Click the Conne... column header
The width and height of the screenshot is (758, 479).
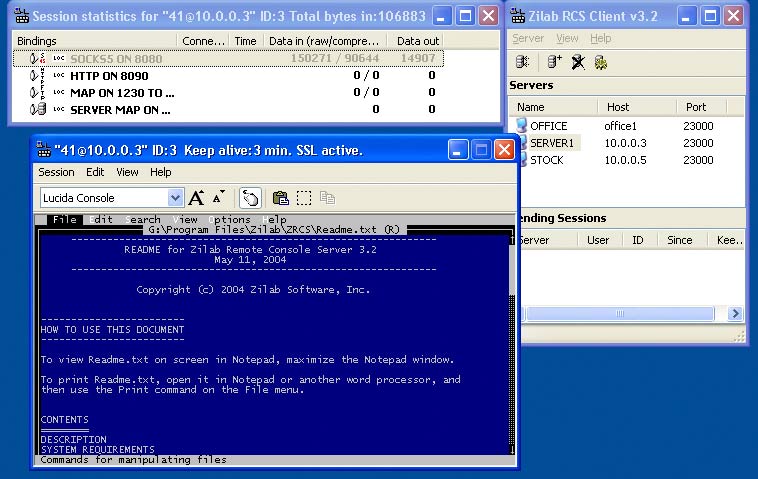(x=203, y=41)
